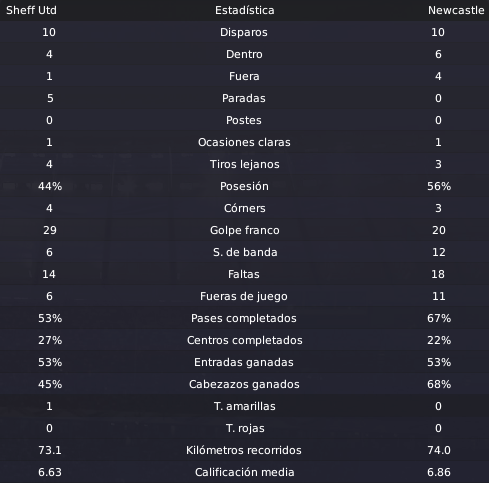This screenshot has height=483, width=489.
Task: Click the Posesión row label
Action: 244,186
